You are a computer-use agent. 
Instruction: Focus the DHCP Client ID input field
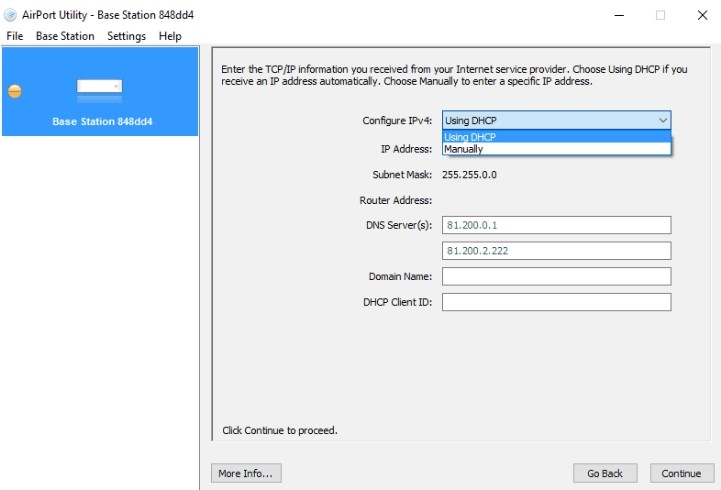(x=556, y=302)
